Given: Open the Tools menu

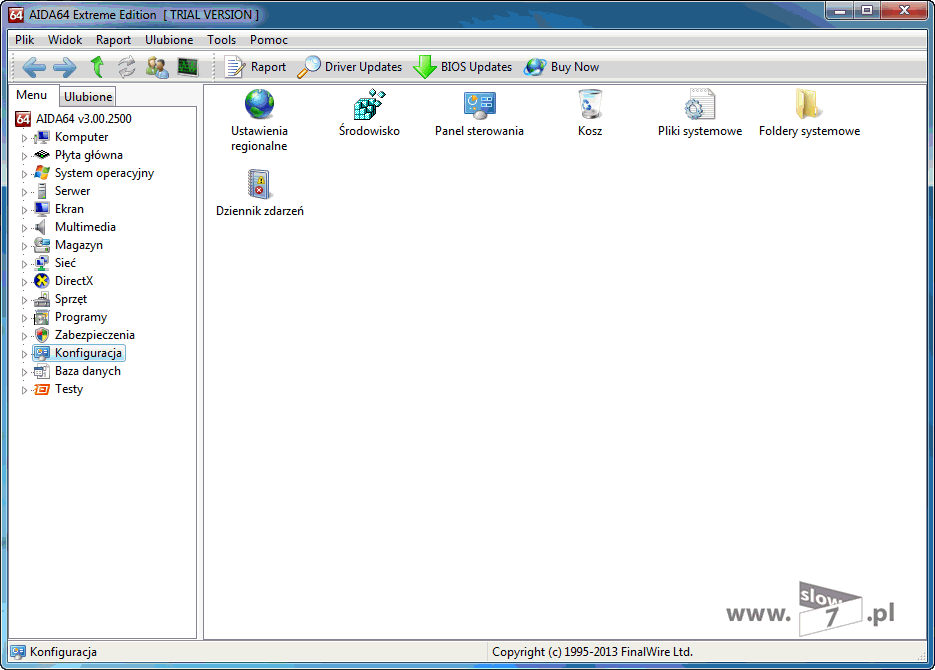Looking at the screenshot, I should 222,40.
